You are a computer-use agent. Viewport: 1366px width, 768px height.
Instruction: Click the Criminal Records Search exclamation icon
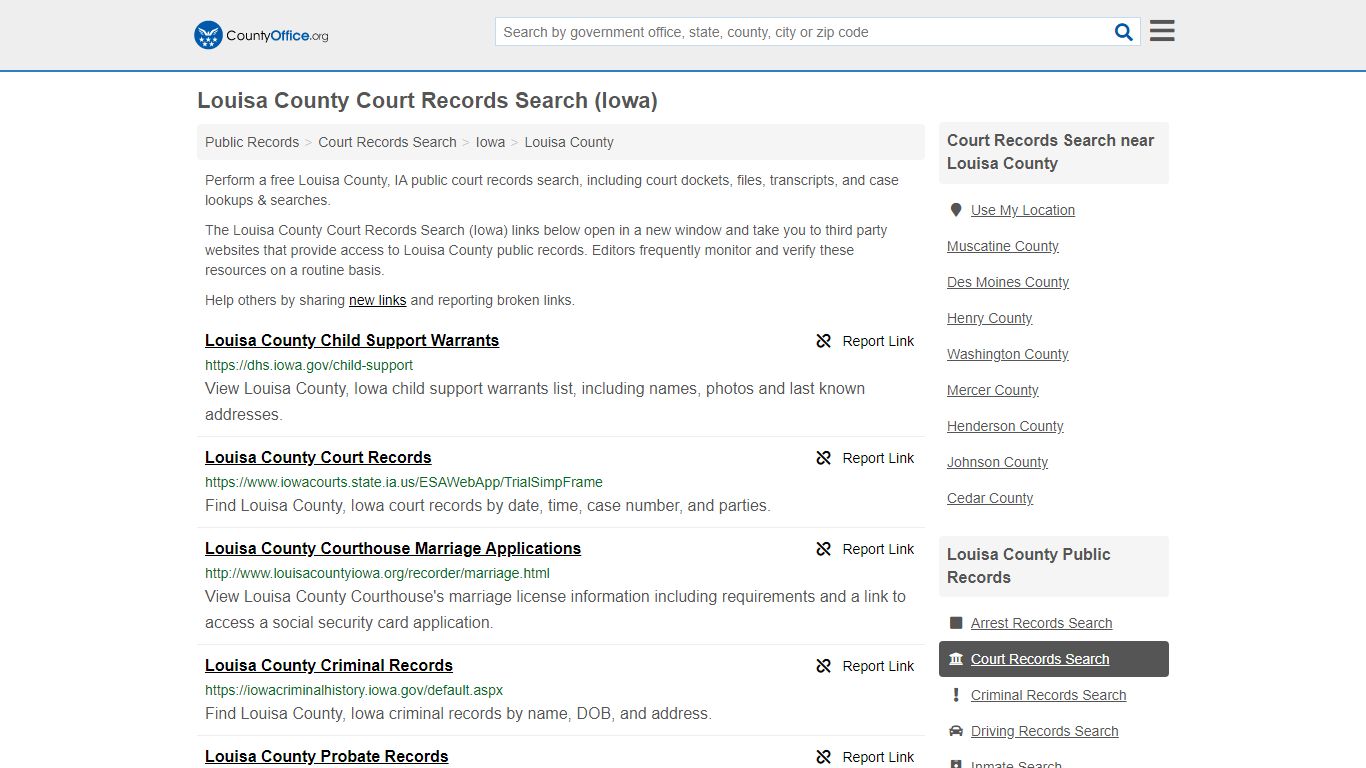coord(956,695)
